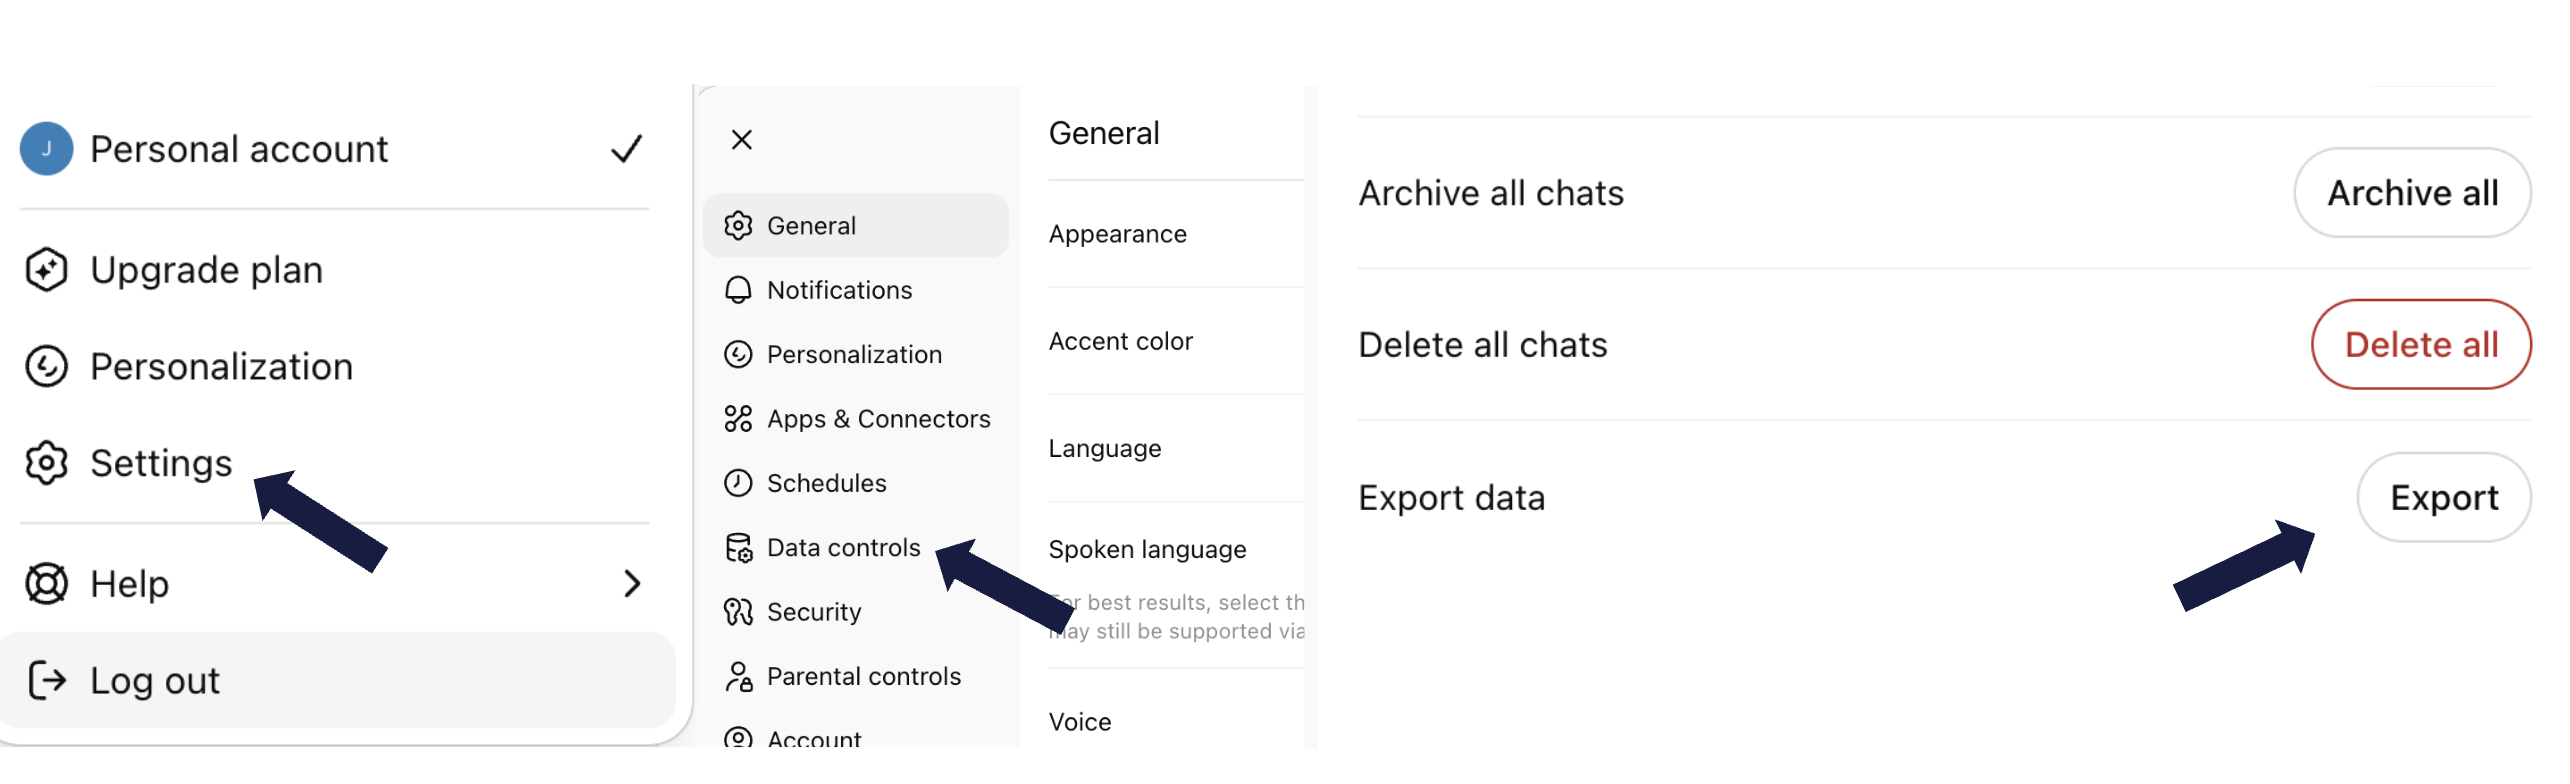
Task: Click the Log out icon
Action: (46, 680)
